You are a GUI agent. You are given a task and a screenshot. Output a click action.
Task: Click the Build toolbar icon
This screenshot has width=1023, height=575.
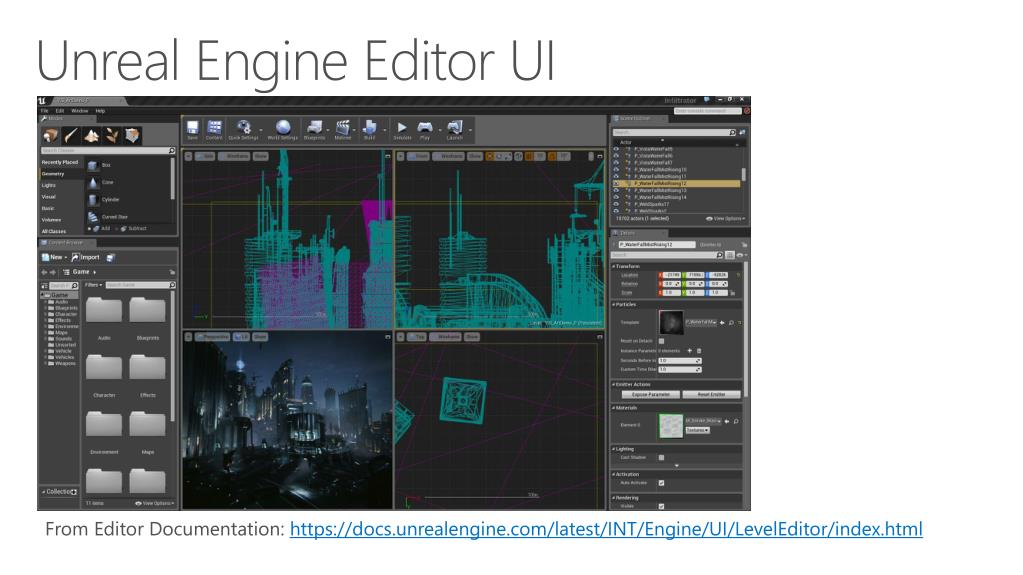pos(369,129)
